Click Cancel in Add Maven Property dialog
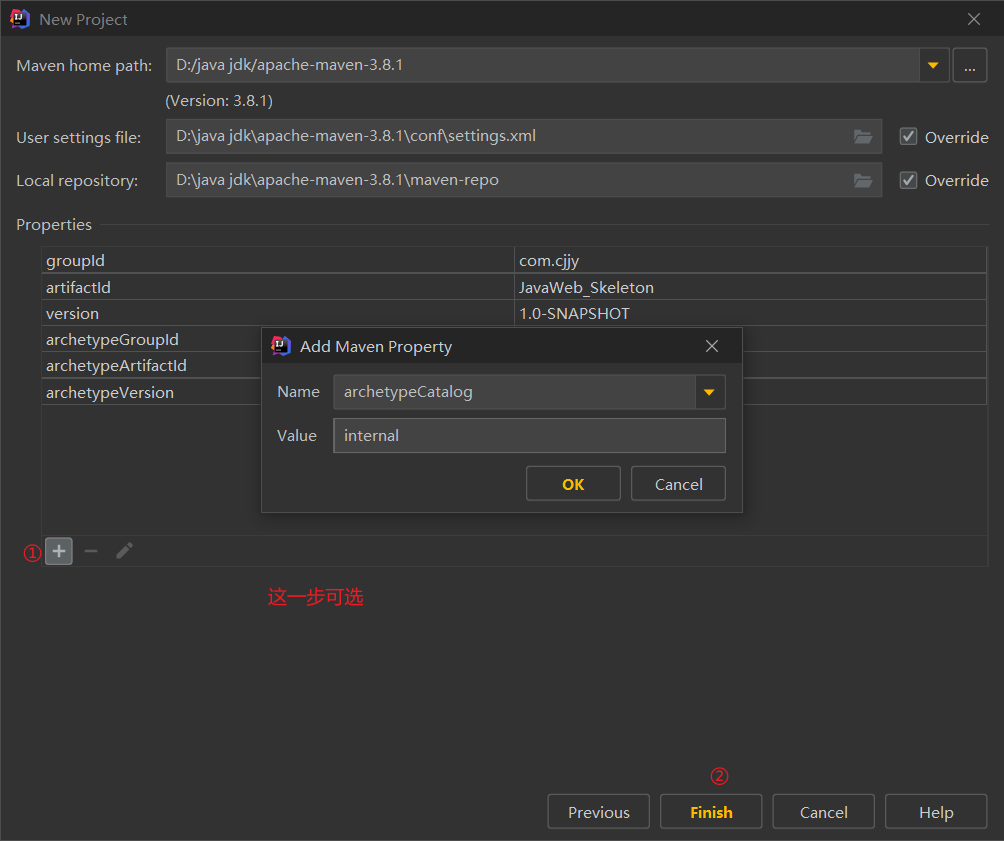This screenshot has height=841, width=1004. pos(678,484)
